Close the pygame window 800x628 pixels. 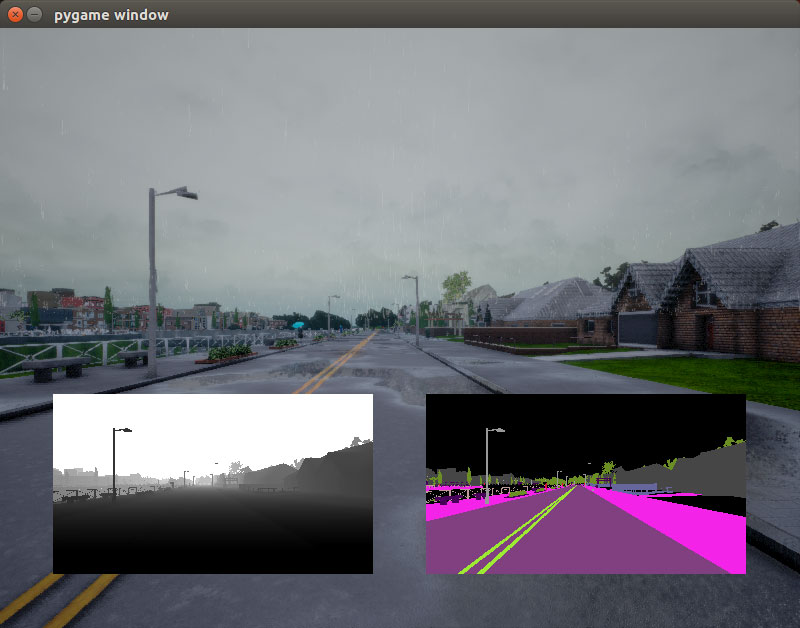click(15, 14)
